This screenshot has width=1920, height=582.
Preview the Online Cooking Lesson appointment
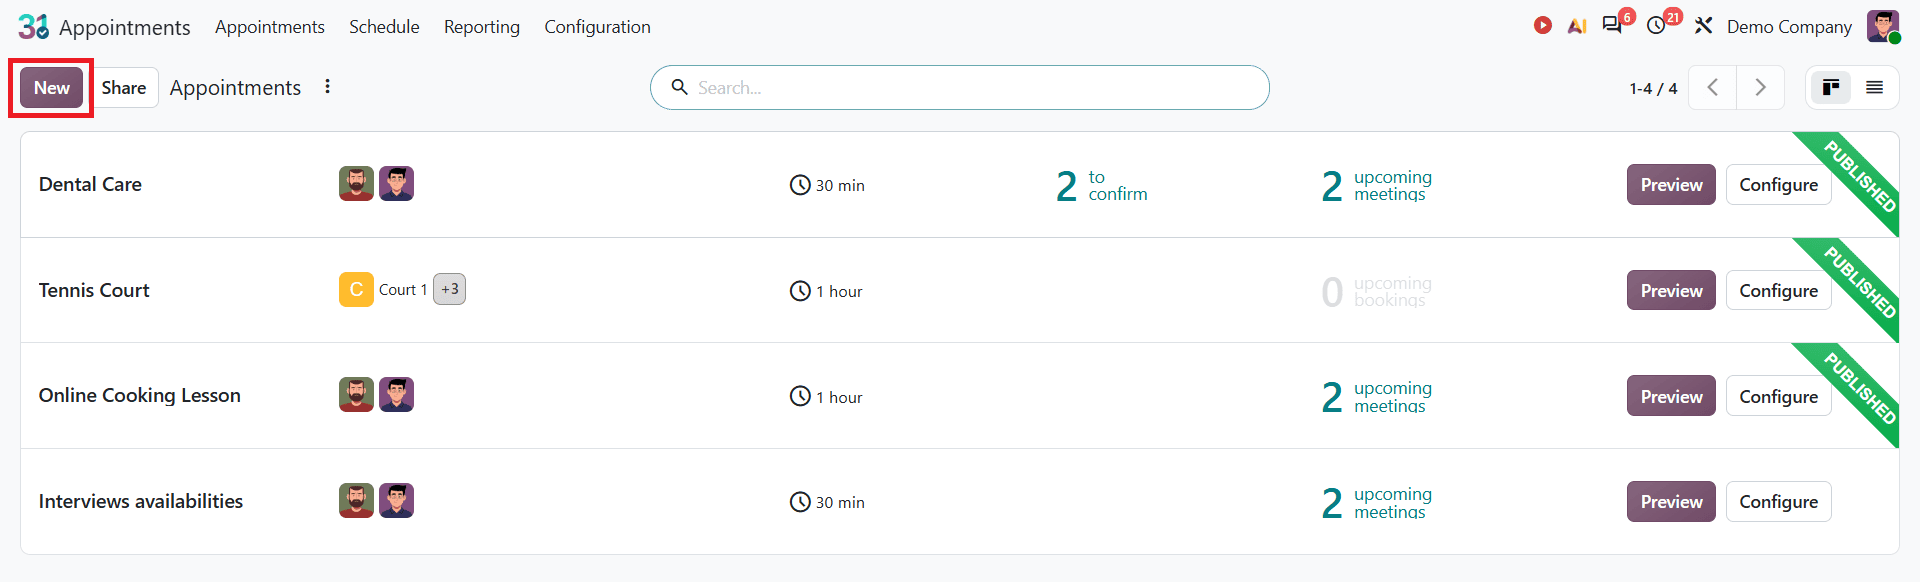(x=1671, y=397)
